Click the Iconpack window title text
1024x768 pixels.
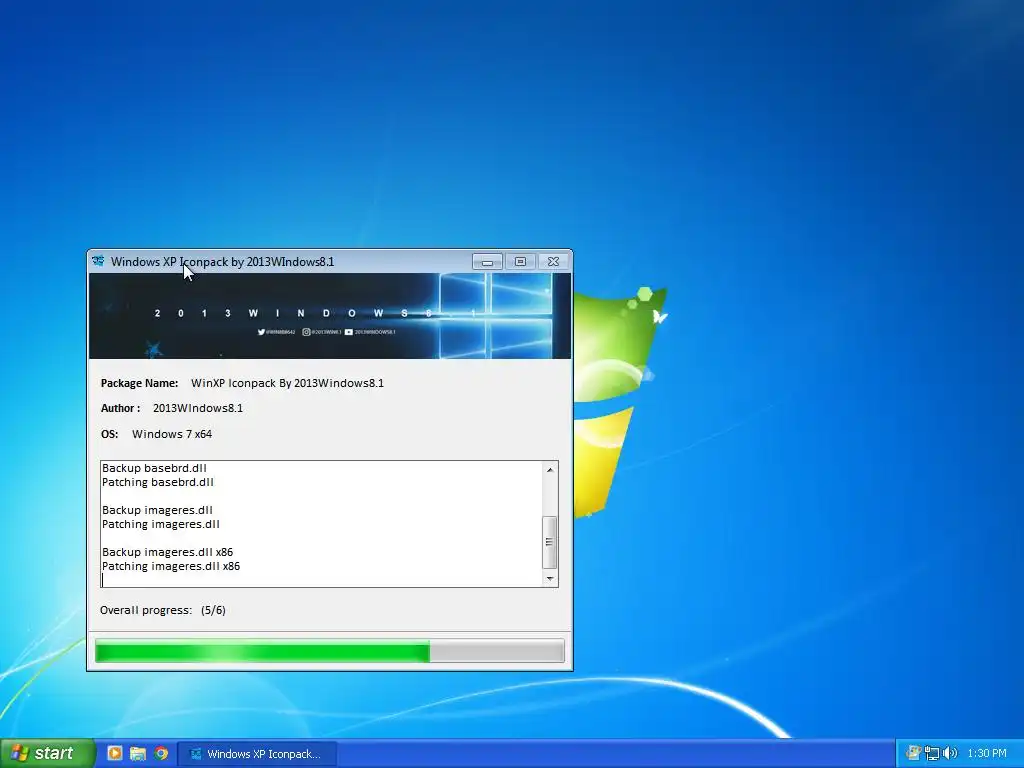pyautogui.click(x=222, y=261)
